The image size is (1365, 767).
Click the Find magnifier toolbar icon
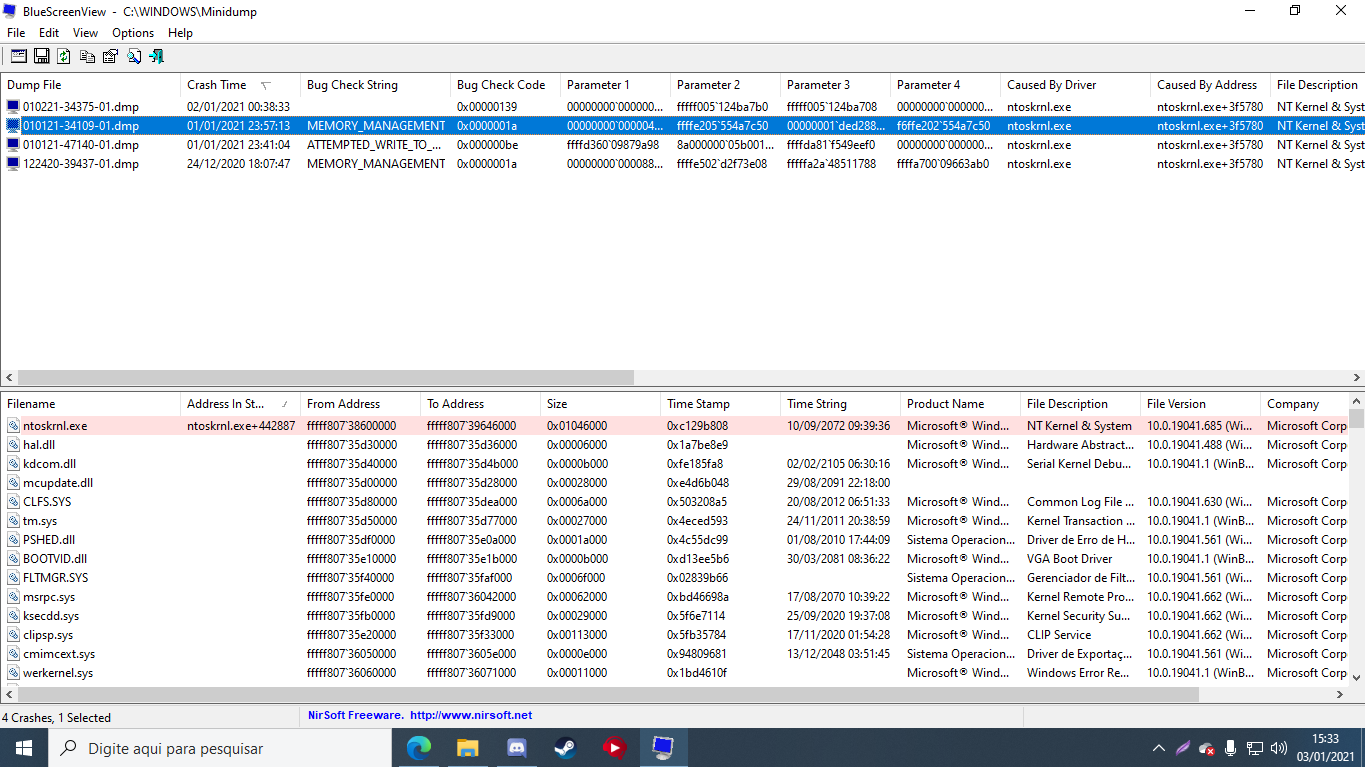point(133,56)
